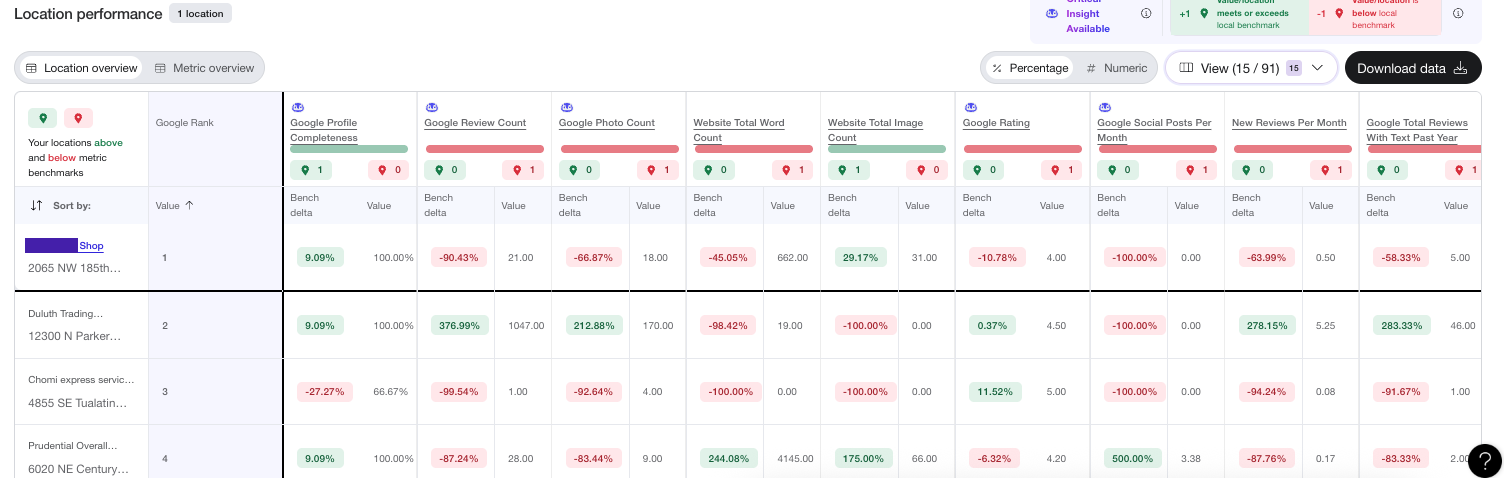Open the Shop location link in the first row

(91, 246)
